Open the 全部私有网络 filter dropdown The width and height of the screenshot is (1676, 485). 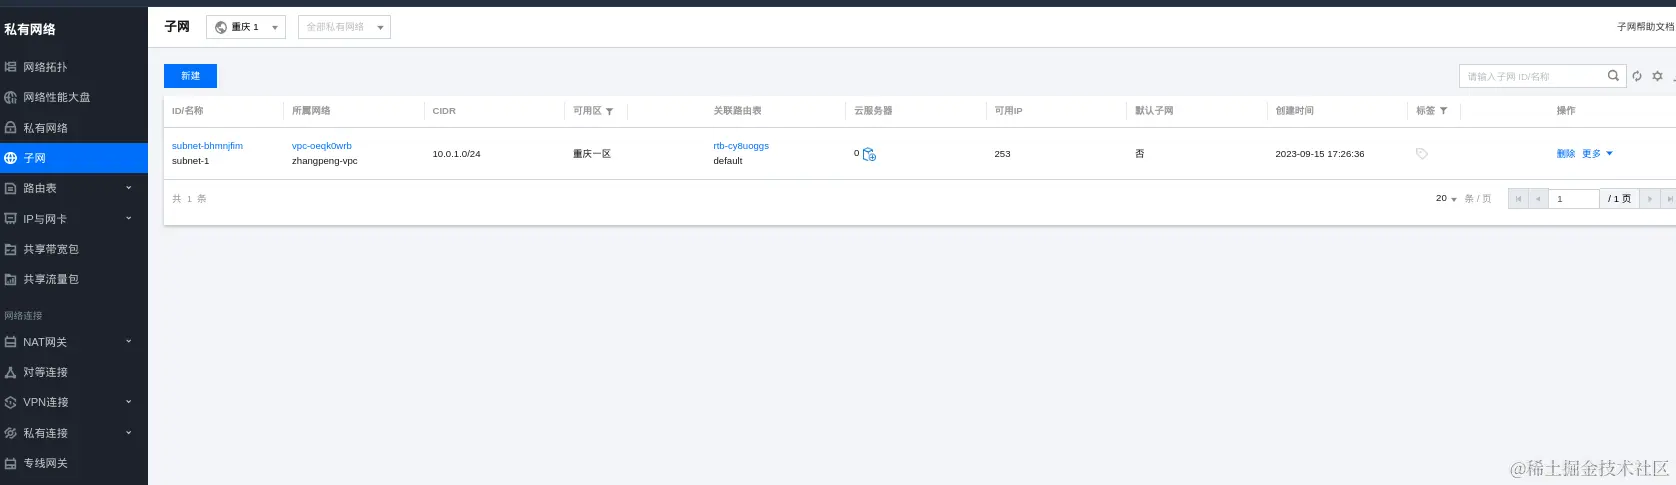pos(344,27)
